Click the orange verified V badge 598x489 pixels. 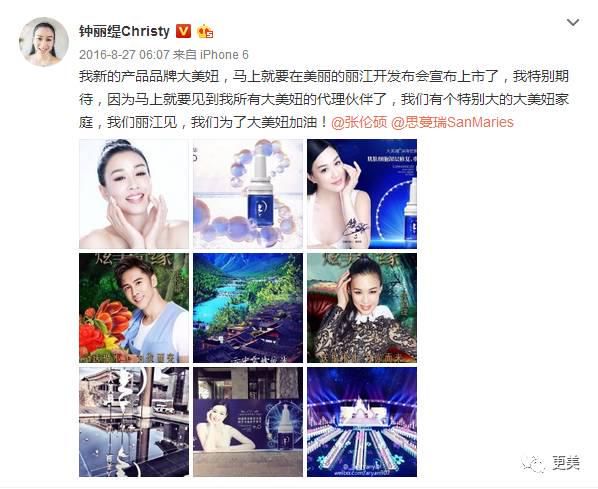click(x=183, y=31)
